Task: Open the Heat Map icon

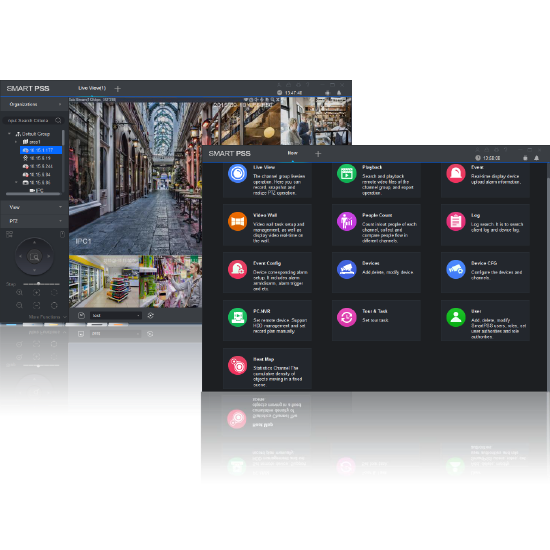Action: pyautogui.click(x=237, y=365)
